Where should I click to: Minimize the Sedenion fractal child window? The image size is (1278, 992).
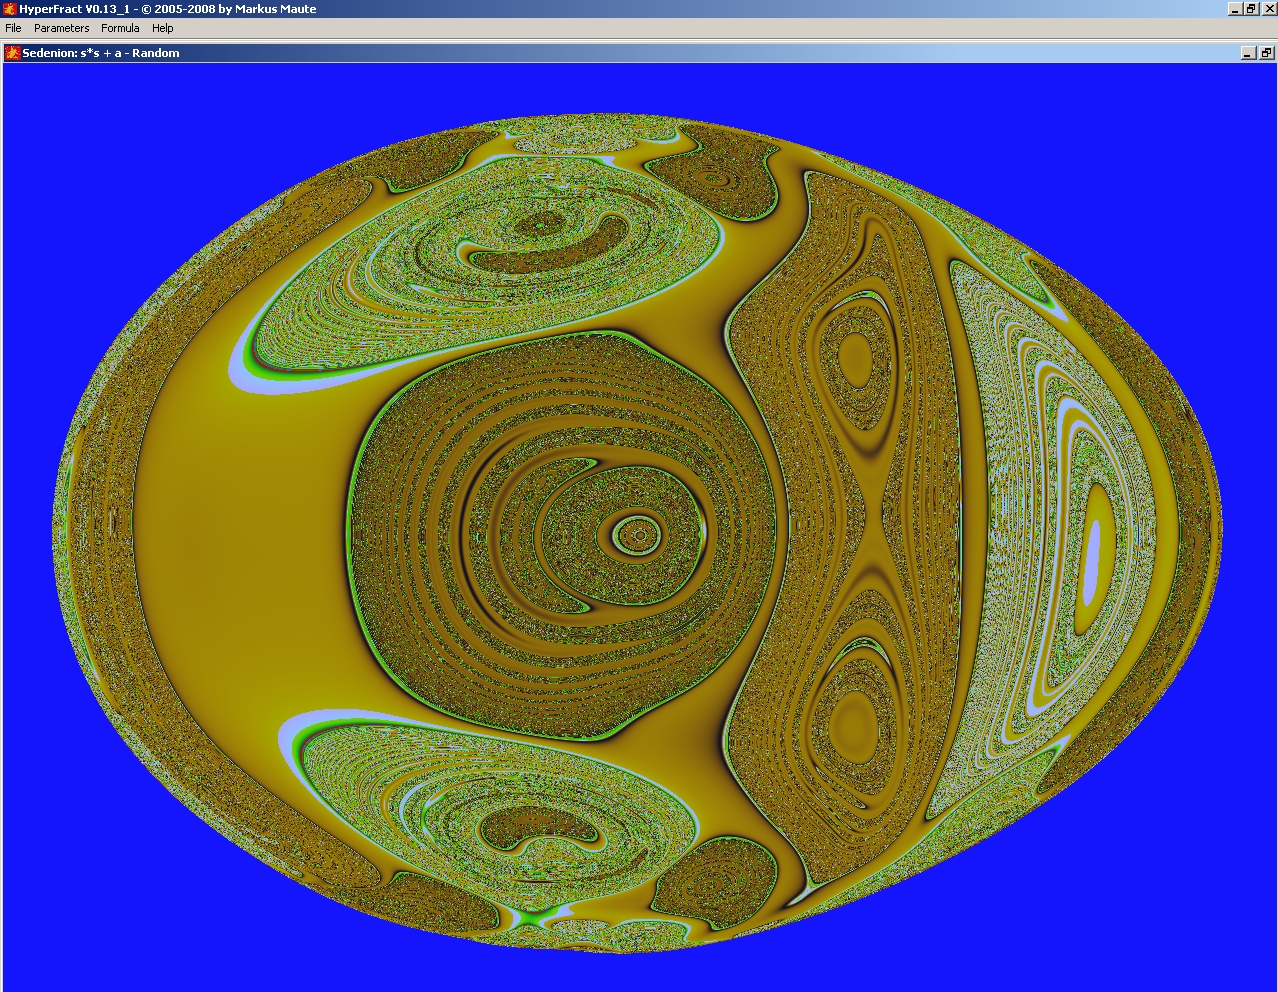pyautogui.click(x=1248, y=53)
